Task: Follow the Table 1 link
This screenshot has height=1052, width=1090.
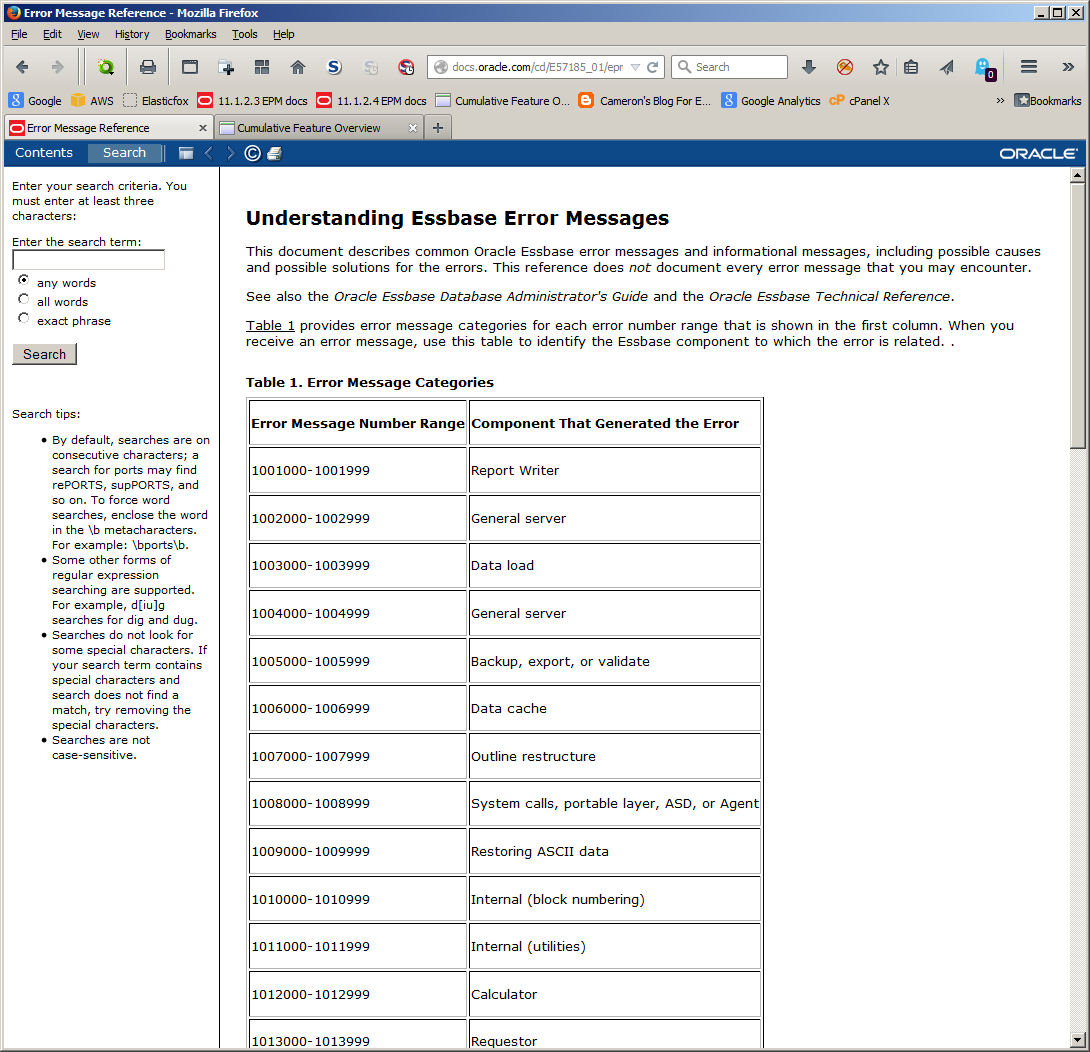Action: click(x=270, y=325)
